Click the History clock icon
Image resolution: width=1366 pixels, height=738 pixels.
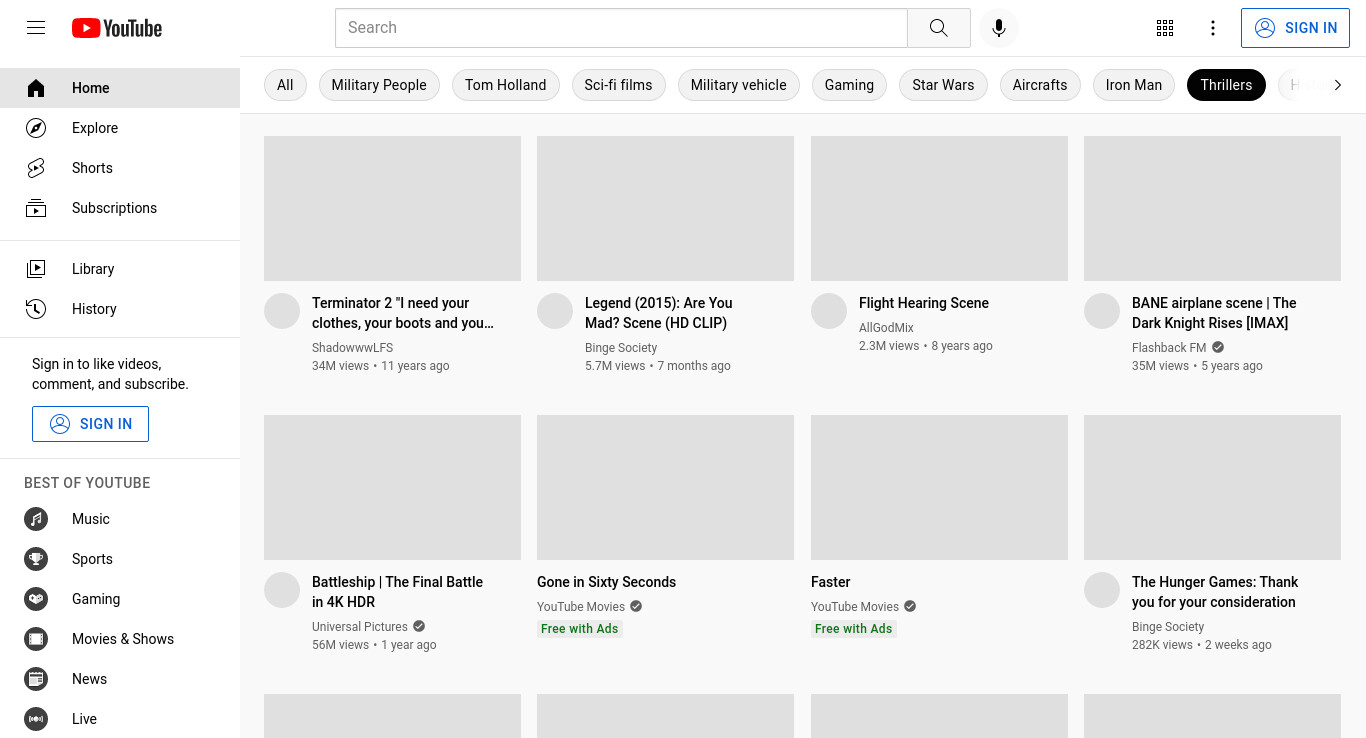(x=36, y=309)
